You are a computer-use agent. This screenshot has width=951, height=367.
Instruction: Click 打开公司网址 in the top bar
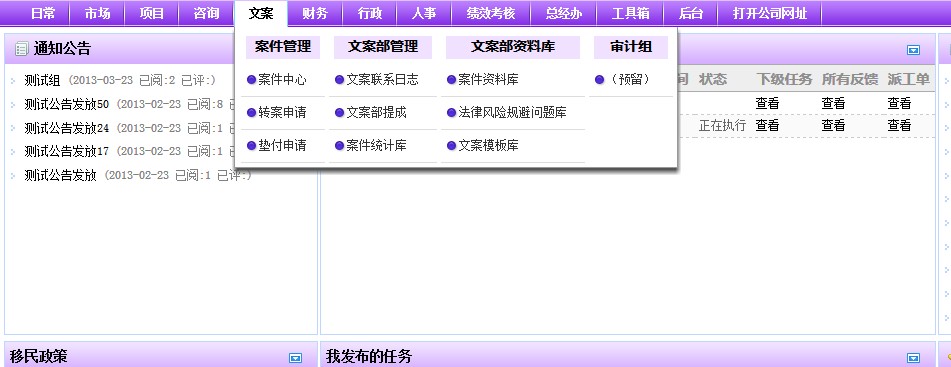(770, 13)
